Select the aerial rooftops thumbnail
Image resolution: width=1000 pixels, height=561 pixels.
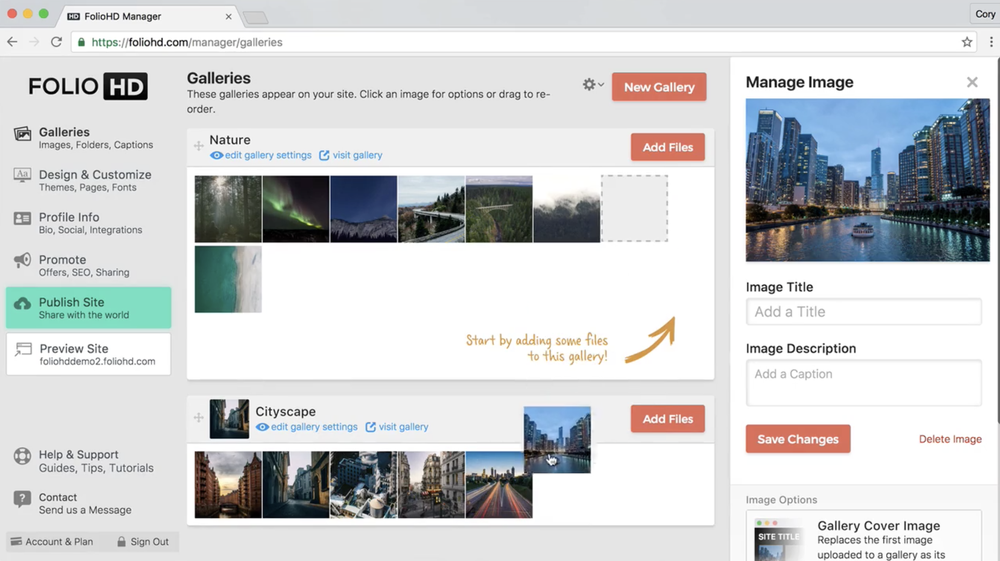[x=364, y=484]
